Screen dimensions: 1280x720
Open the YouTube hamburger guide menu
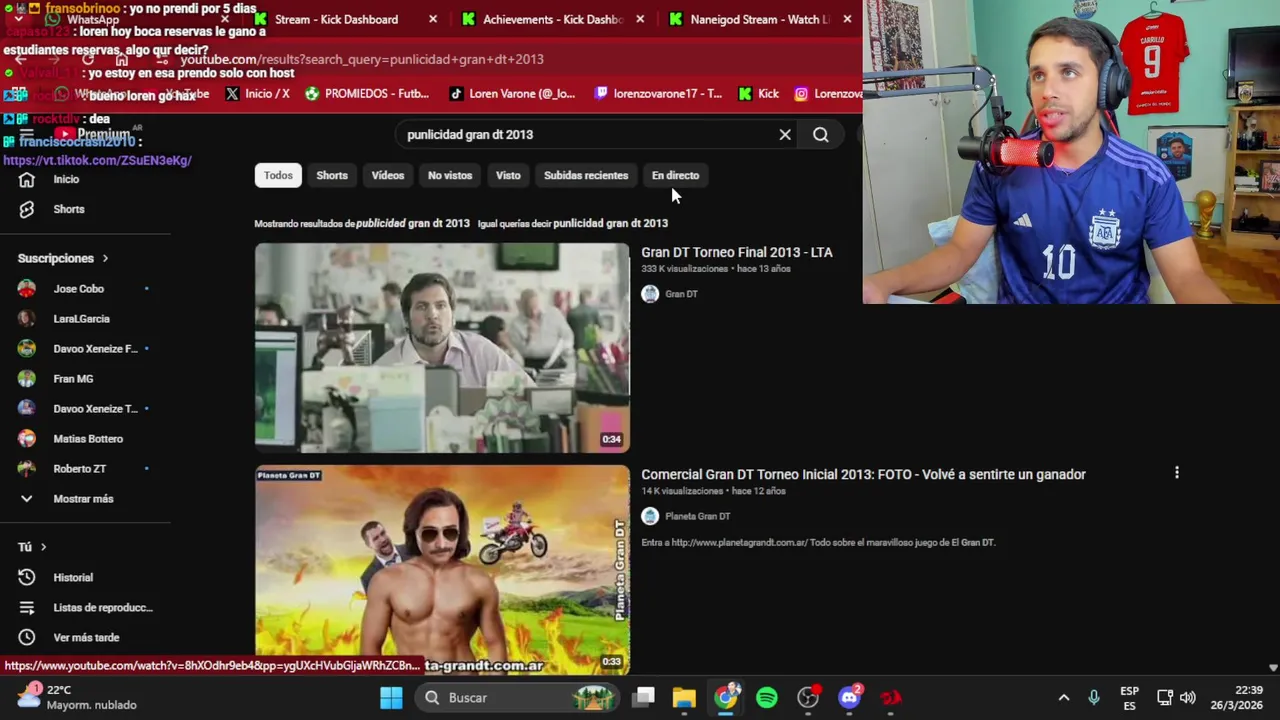coord(27,134)
